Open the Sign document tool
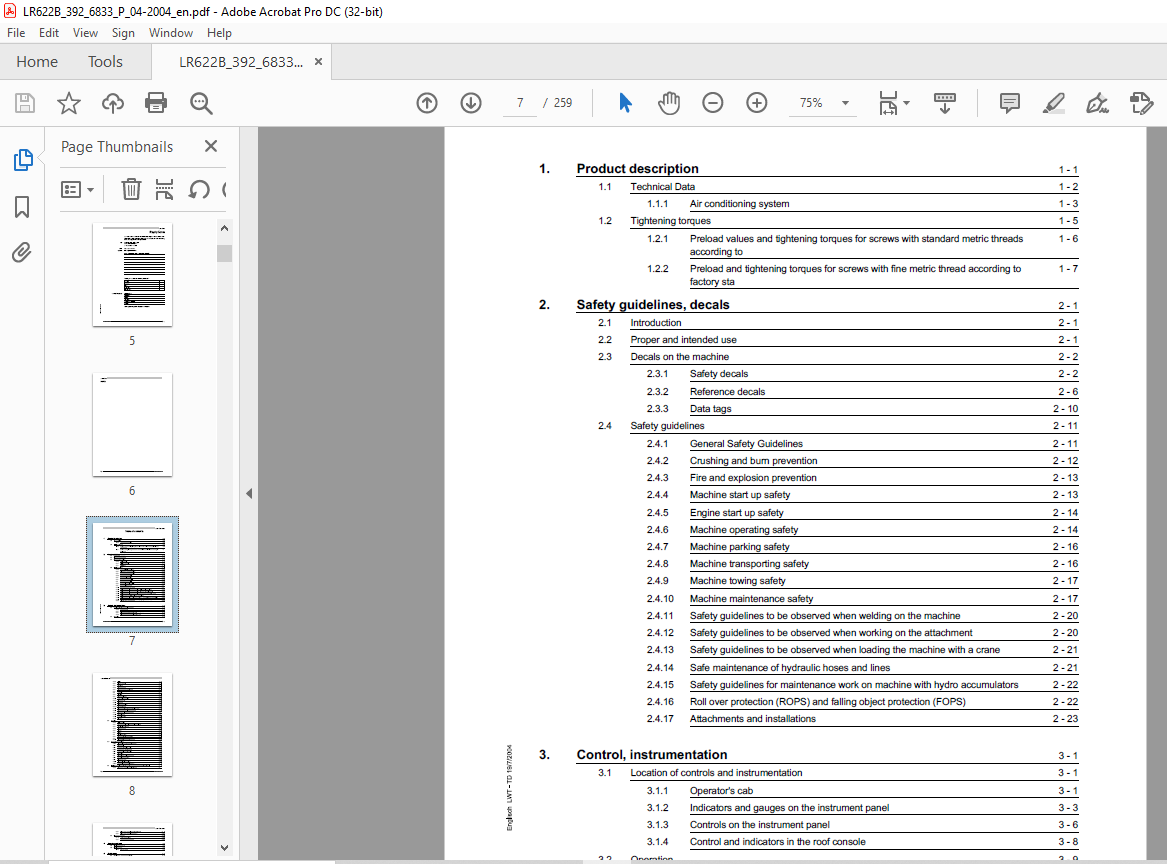Screen dimensions: 1167x864 1097,103
